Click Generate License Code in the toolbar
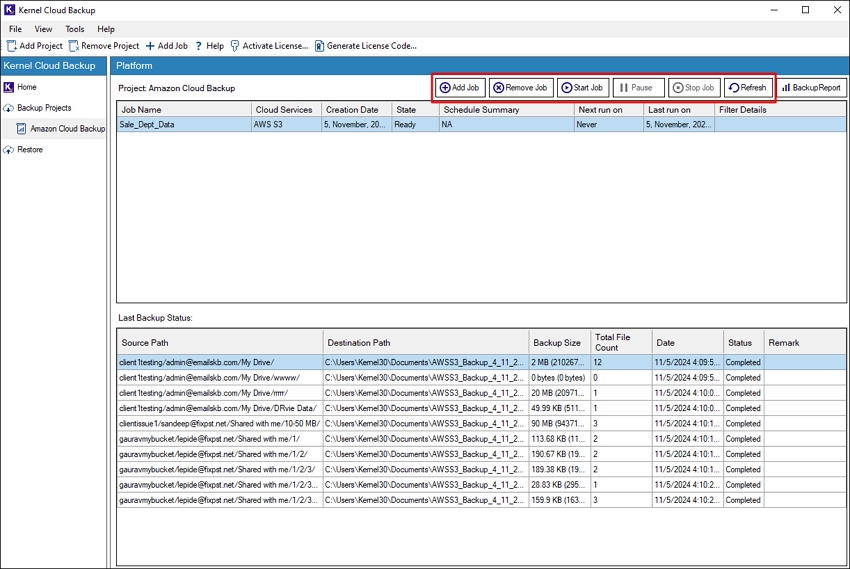850x569 pixels. tap(366, 46)
